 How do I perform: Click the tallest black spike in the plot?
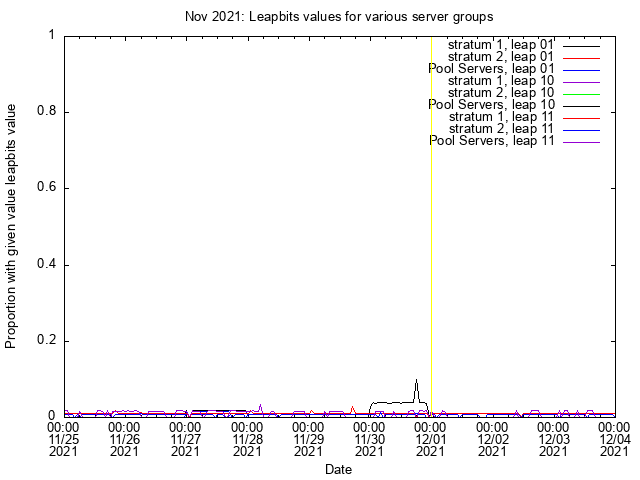(x=416, y=382)
